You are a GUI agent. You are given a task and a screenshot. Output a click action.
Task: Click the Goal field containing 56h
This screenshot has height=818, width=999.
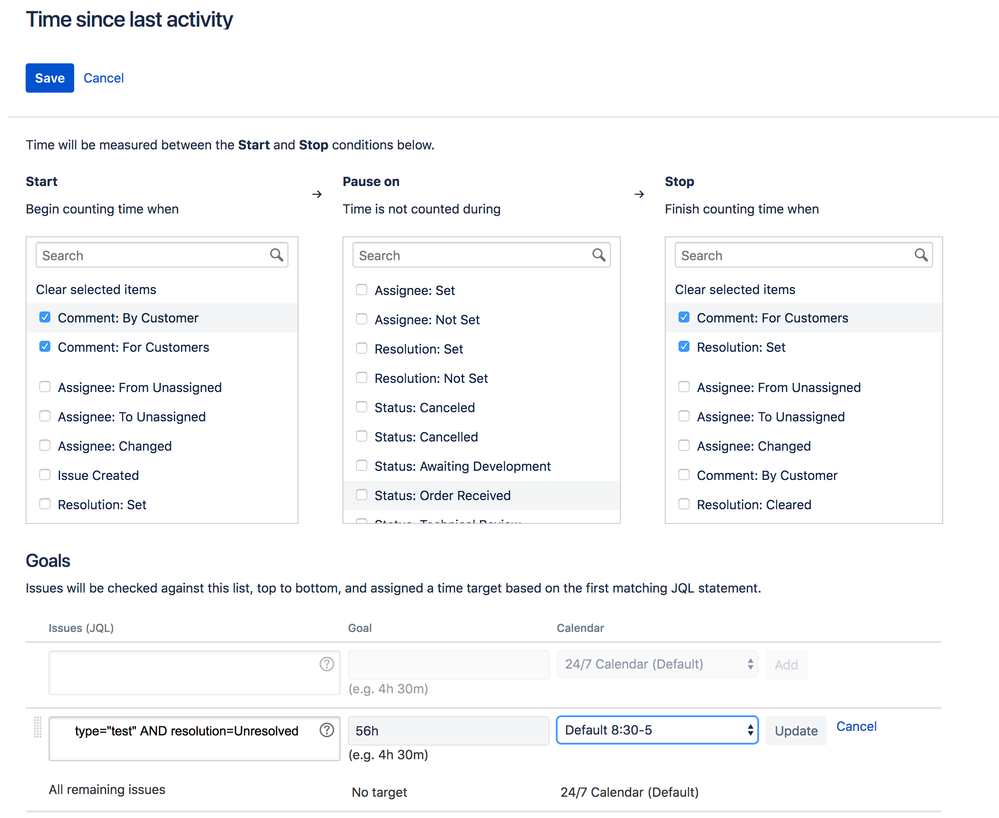pos(448,730)
